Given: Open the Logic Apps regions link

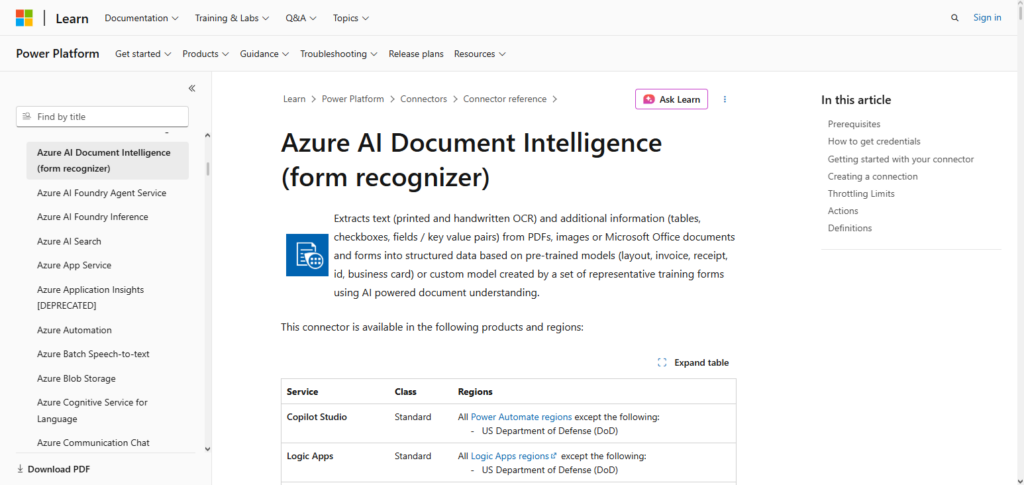Looking at the screenshot, I should pos(509,456).
